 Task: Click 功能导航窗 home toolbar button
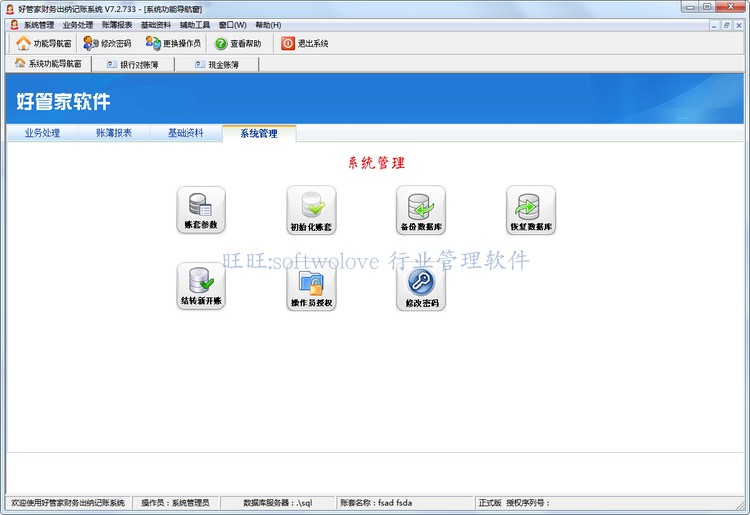click(44, 44)
